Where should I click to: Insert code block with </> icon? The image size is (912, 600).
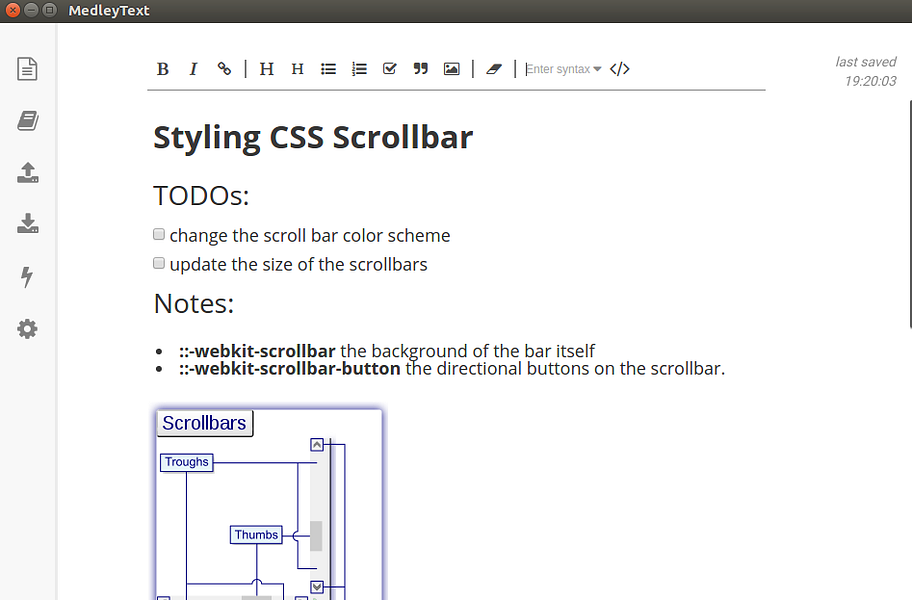tap(619, 69)
